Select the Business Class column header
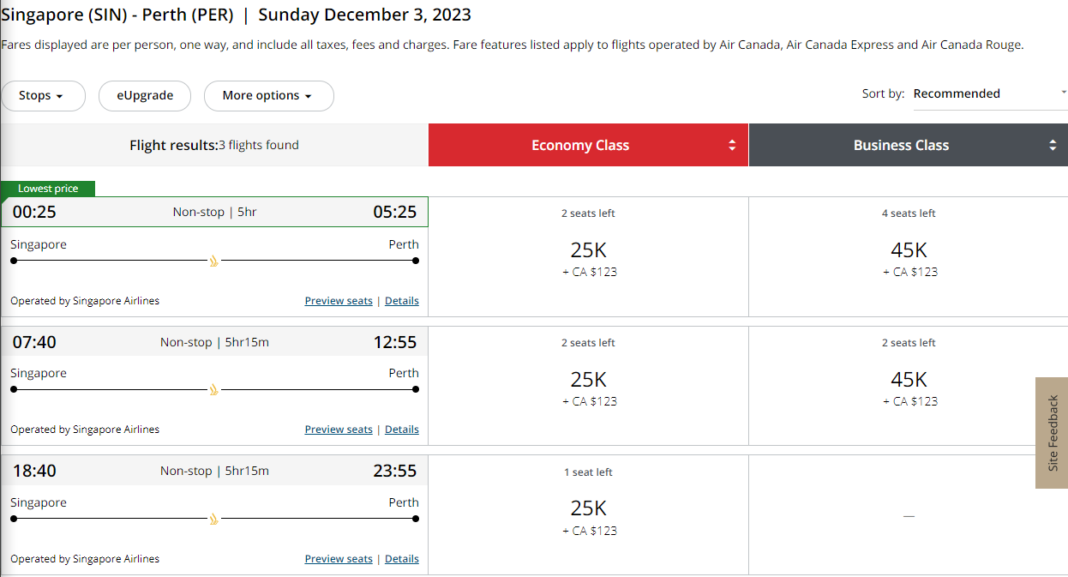The height and width of the screenshot is (577, 1068). coord(901,145)
